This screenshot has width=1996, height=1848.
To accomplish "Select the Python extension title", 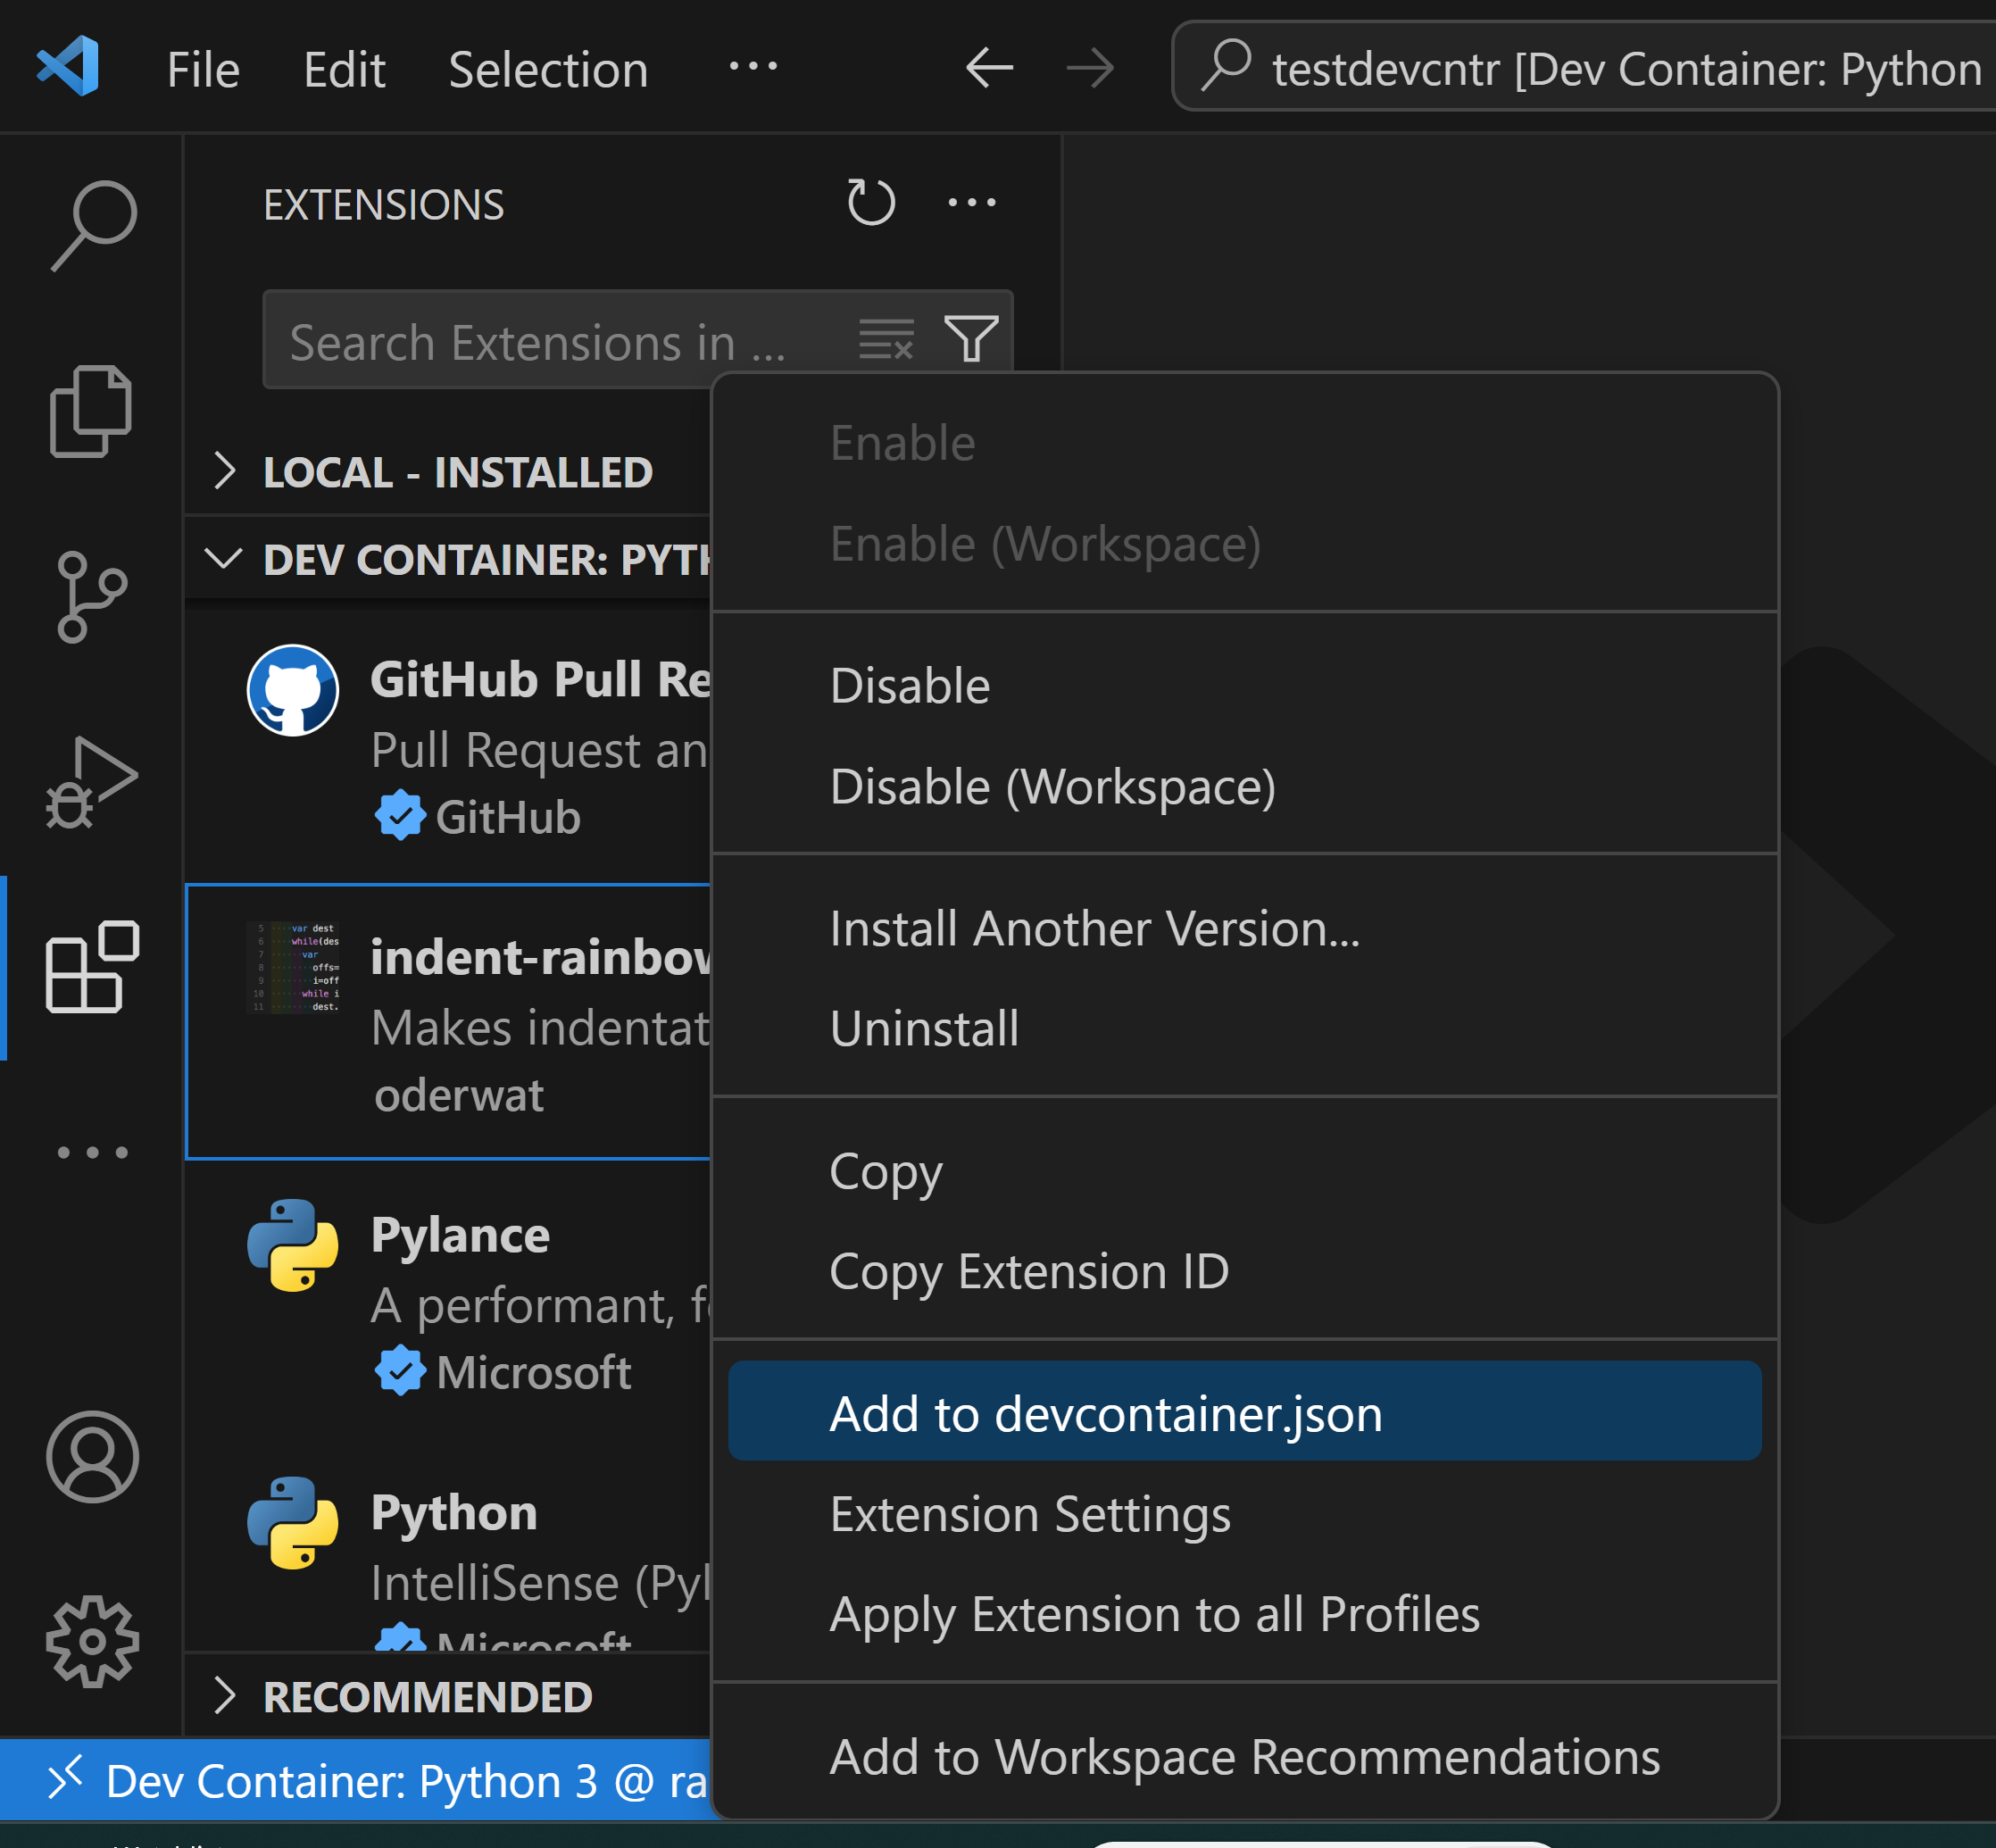I will tap(454, 1512).
